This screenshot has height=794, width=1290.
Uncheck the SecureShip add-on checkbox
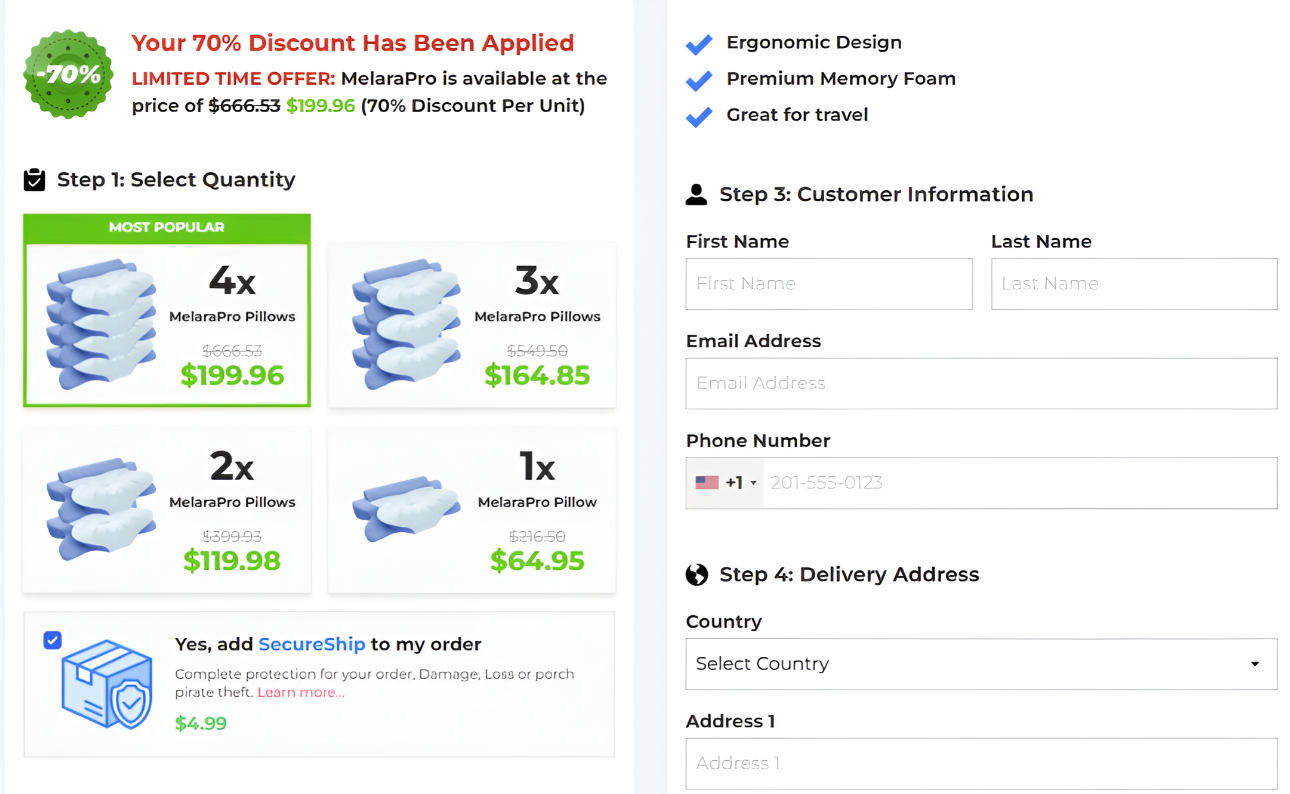click(x=53, y=640)
